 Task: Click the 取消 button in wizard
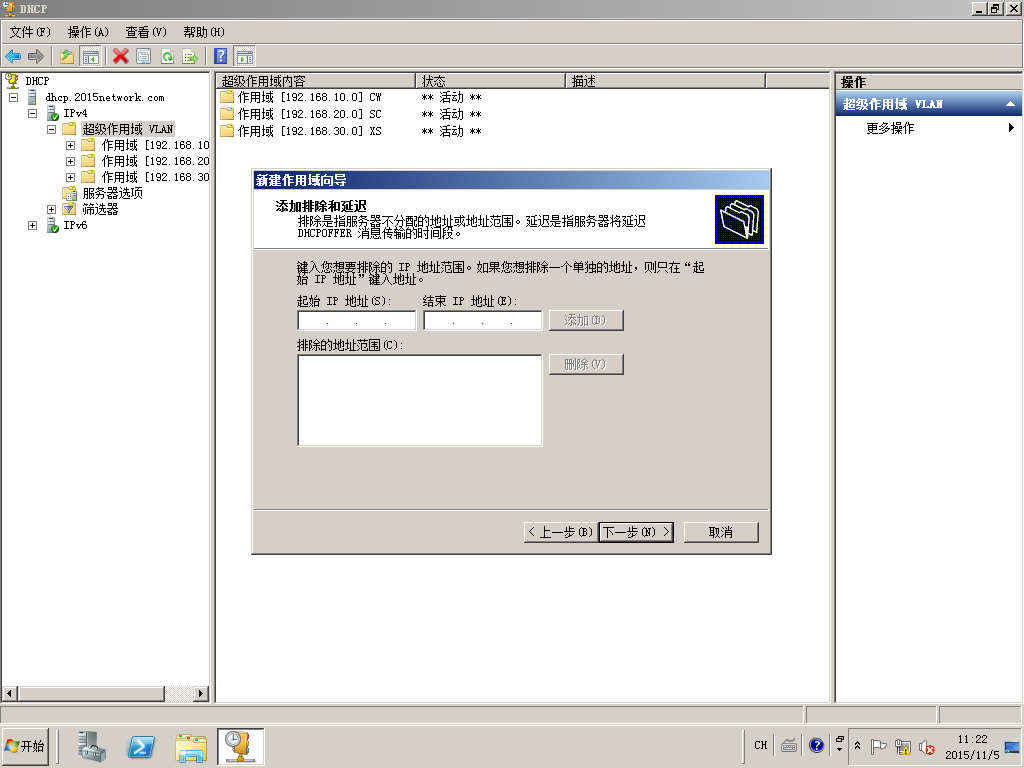pos(721,532)
